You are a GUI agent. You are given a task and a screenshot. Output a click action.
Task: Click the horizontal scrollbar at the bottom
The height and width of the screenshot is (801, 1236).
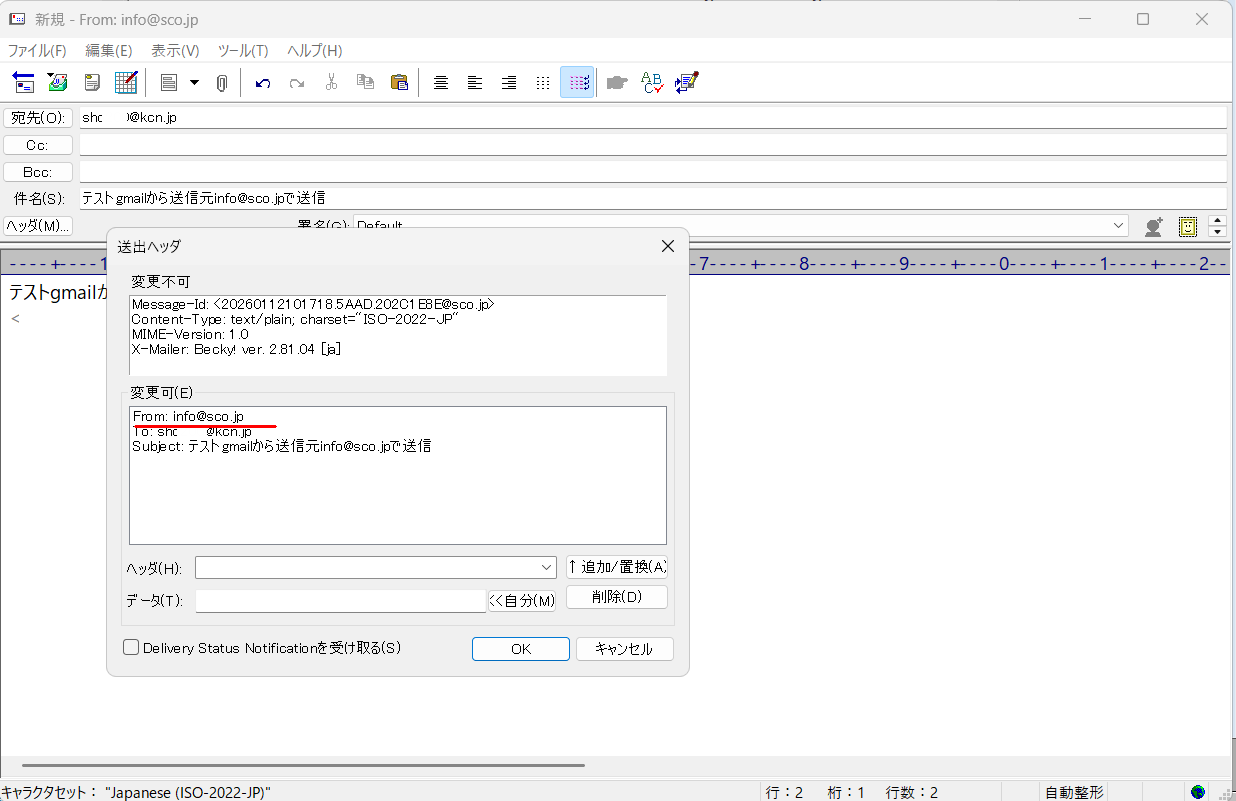click(x=300, y=764)
